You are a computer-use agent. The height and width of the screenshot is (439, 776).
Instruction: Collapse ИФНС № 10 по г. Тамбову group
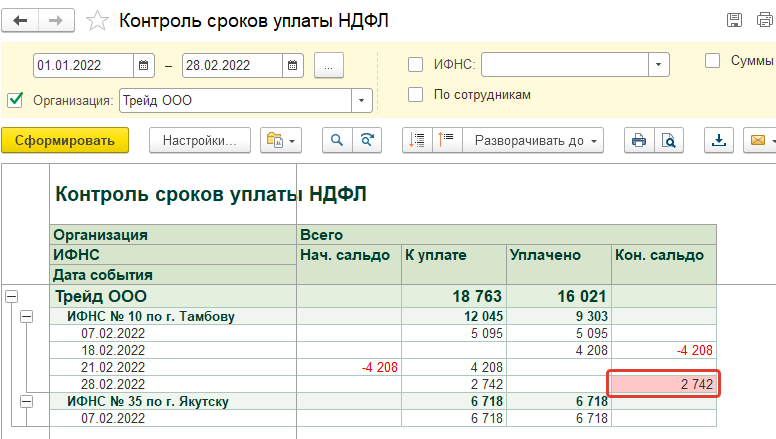click(x=27, y=316)
